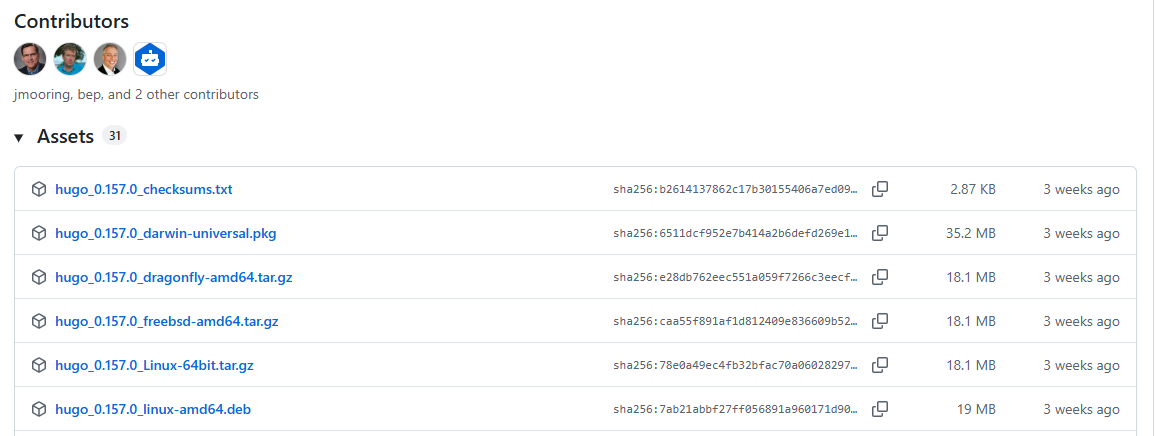Click the bot contributor avatar
The width and height of the screenshot is (1155, 436).
point(150,59)
